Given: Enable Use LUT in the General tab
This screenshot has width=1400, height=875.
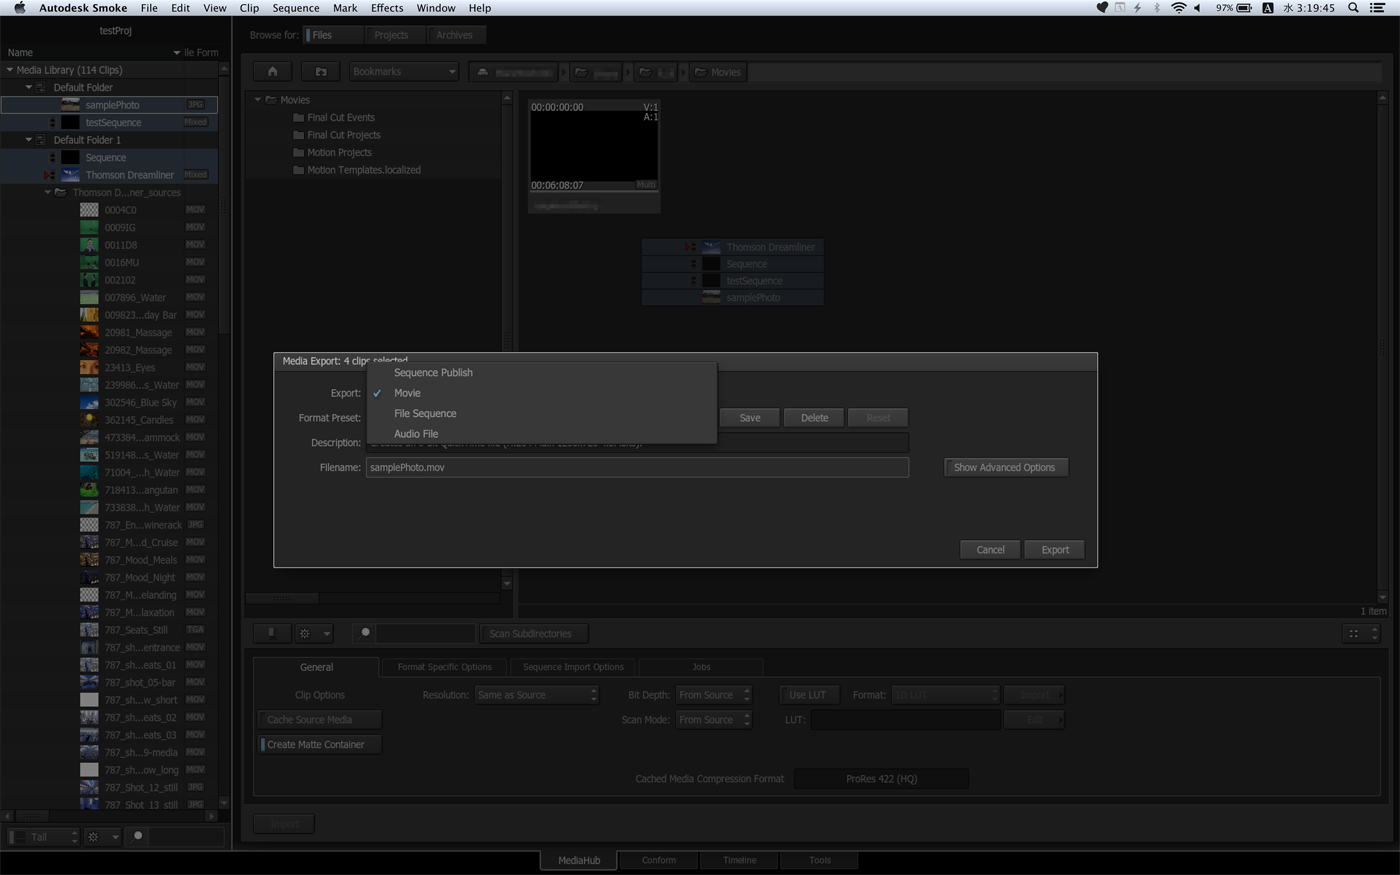Looking at the screenshot, I should [x=809, y=694].
